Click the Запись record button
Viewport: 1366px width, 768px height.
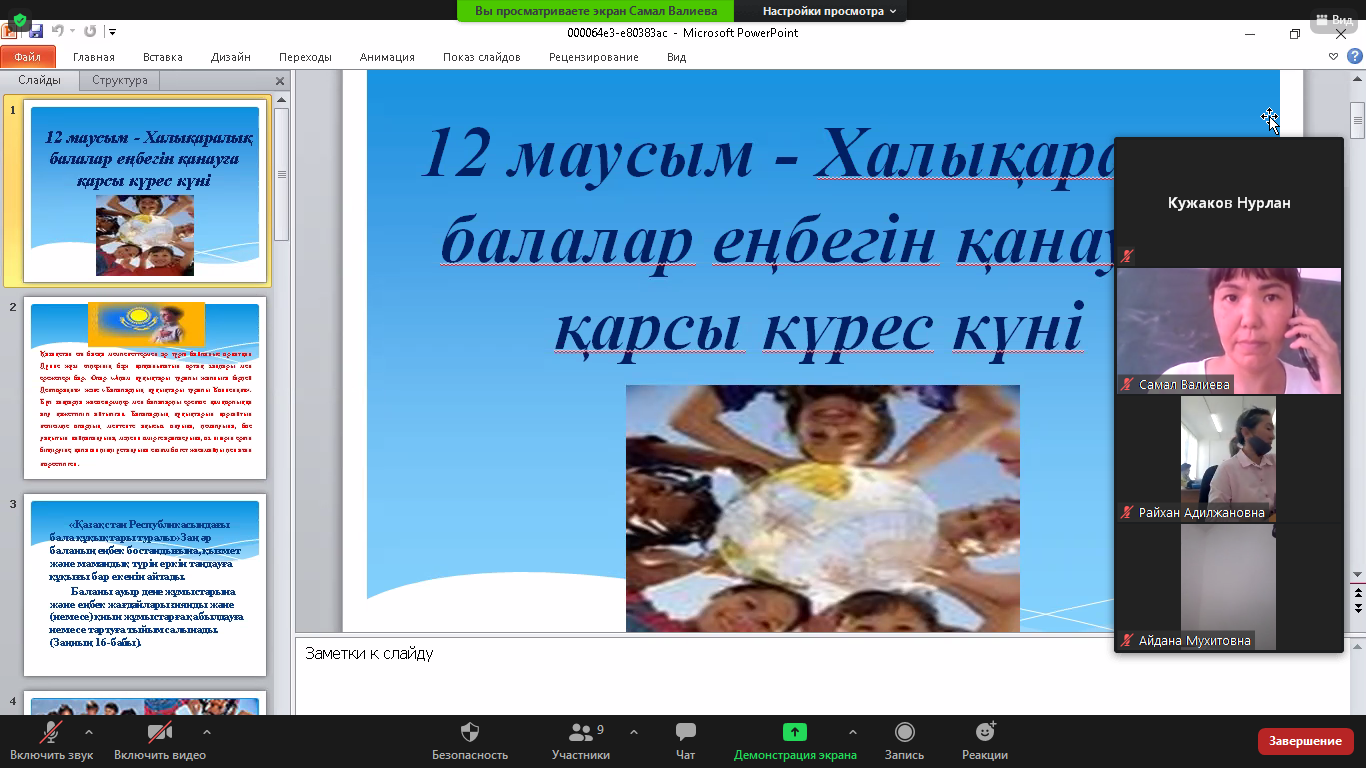(x=904, y=741)
